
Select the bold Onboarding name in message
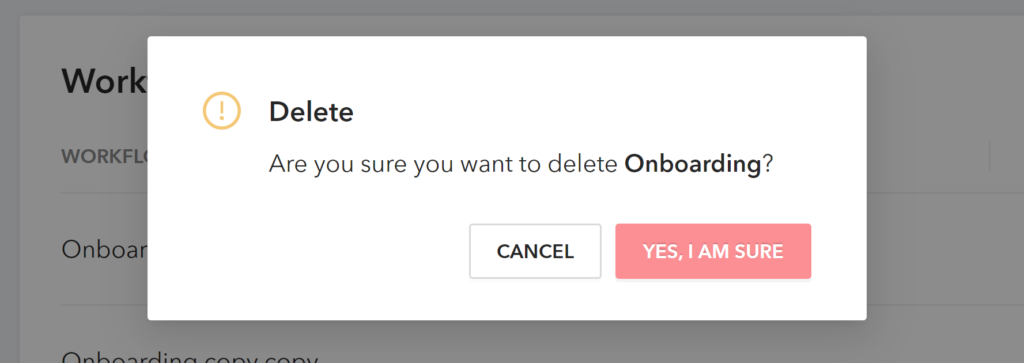[693, 164]
